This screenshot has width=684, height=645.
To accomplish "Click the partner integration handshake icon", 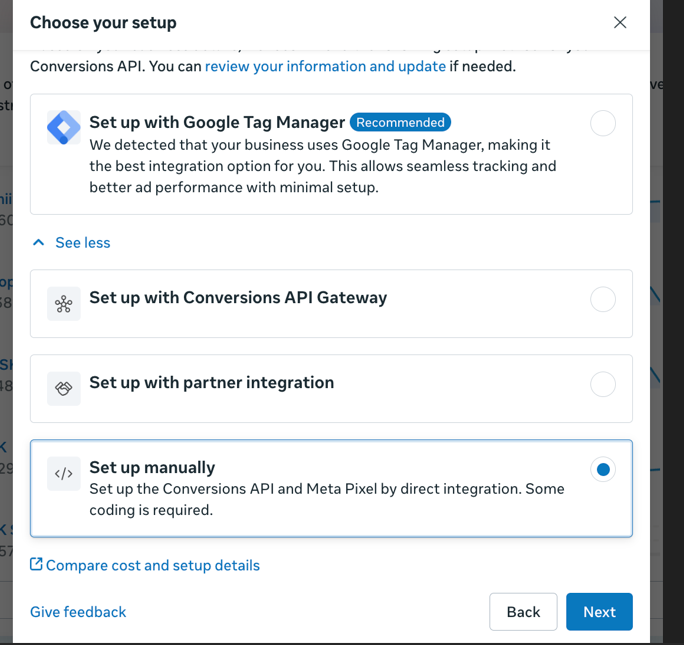I will pos(64,389).
